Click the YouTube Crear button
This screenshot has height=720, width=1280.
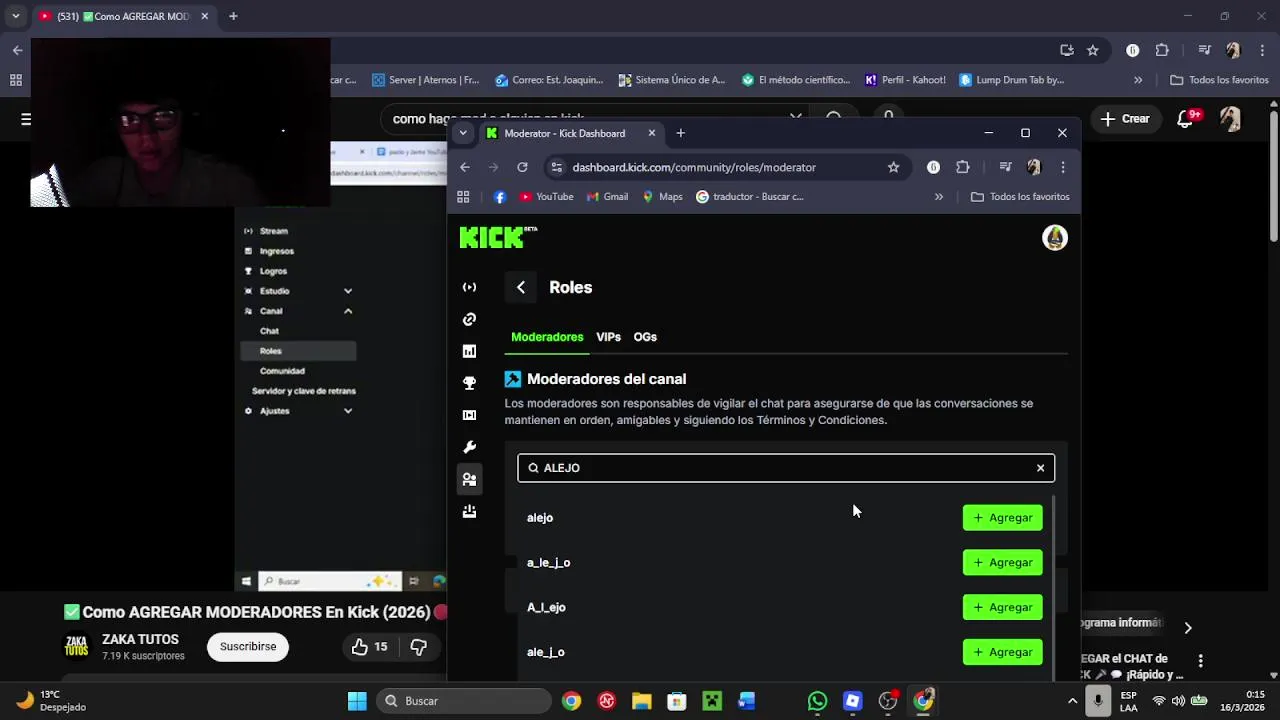pos(1126,119)
